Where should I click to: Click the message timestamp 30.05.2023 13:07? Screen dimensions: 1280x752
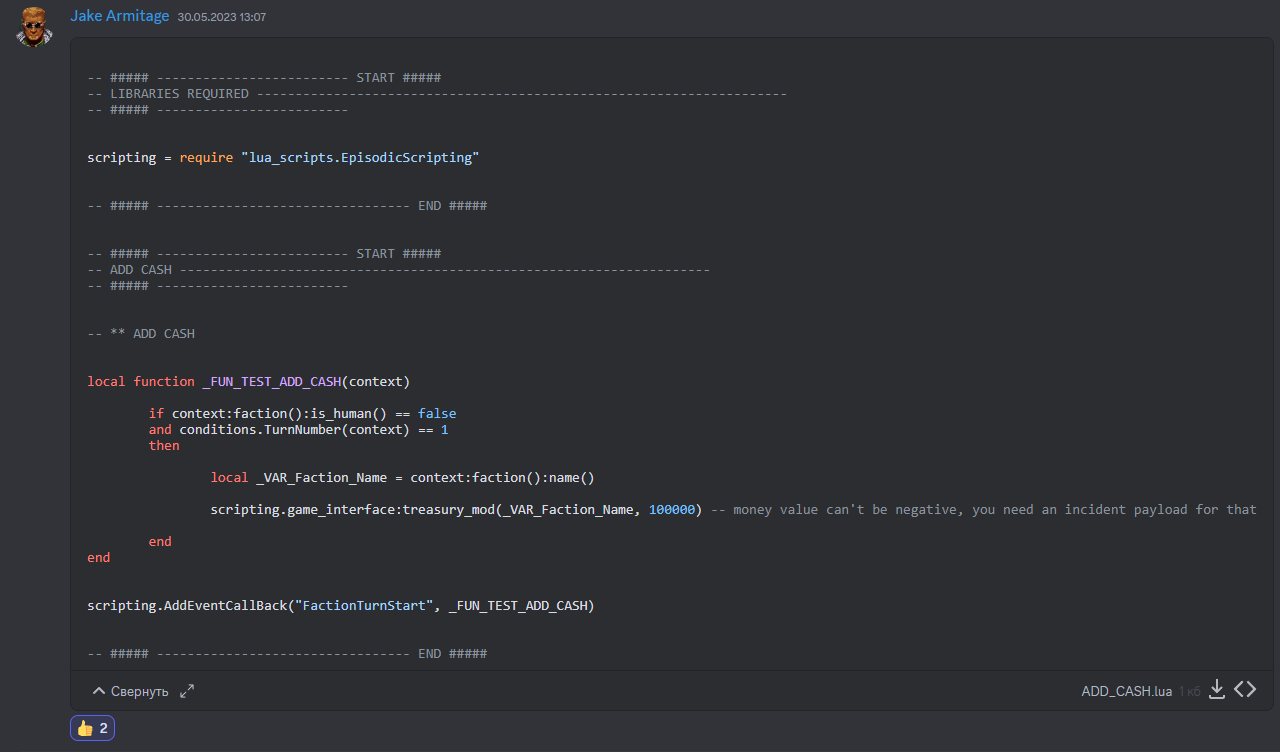pyautogui.click(x=222, y=17)
